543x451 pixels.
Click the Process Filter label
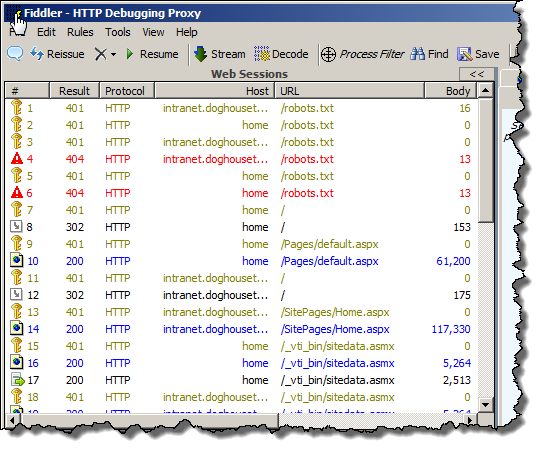point(372,54)
